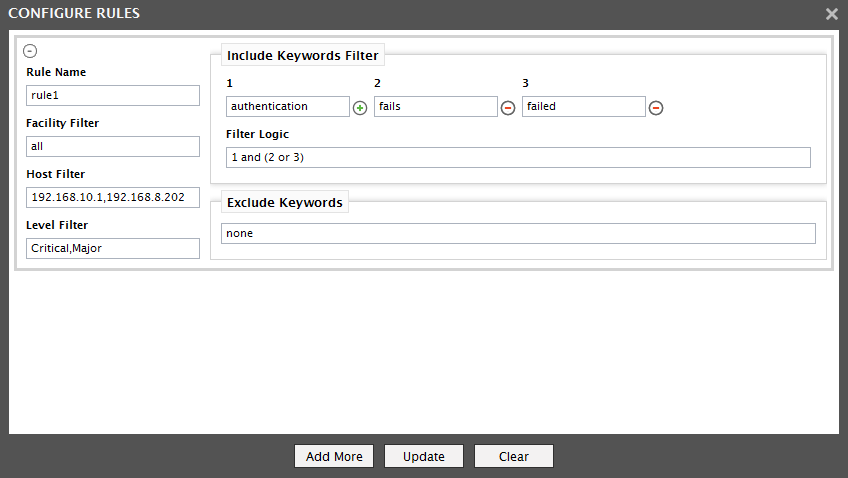Focus the Rule Name field containing rule1
Viewport: 848px width, 478px height.
[x=113, y=96]
